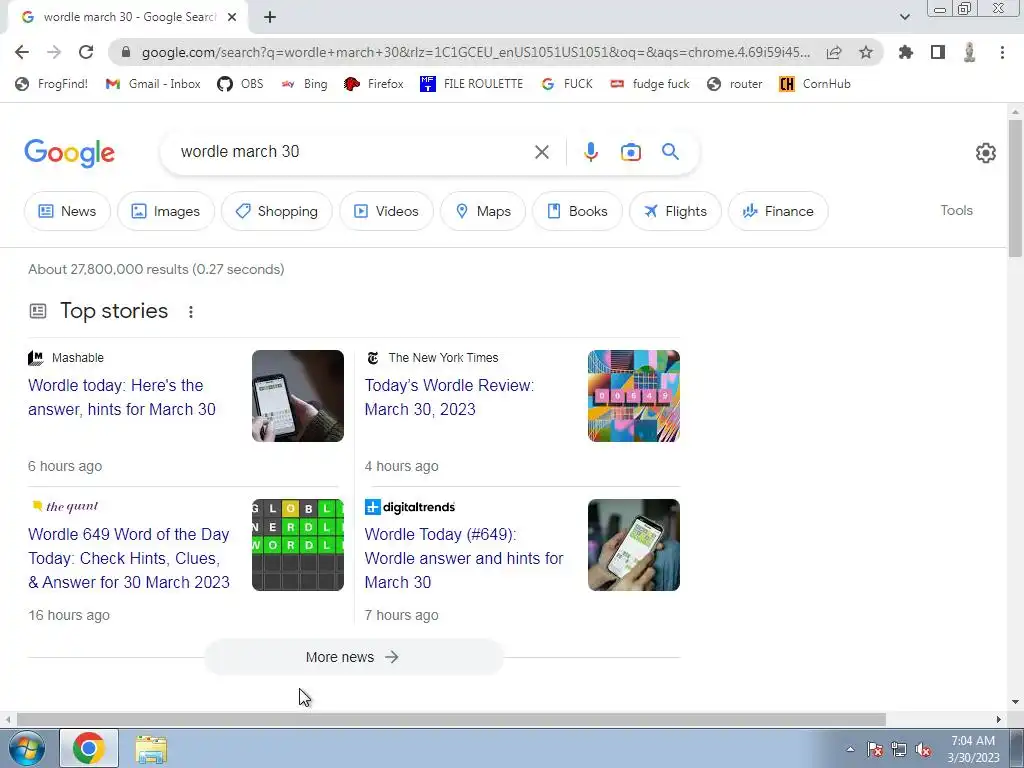Open Google quick settings gear
Screen dimensions: 1024x768
(985, 153)
